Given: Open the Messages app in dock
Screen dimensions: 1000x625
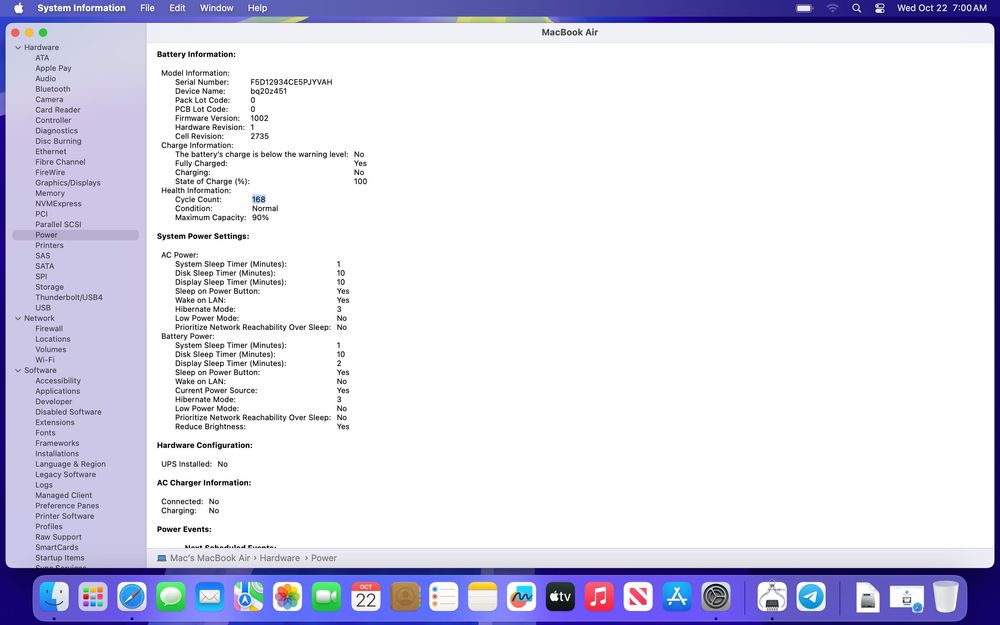Looking at the screenshot, I should click(x=171, y=598).
